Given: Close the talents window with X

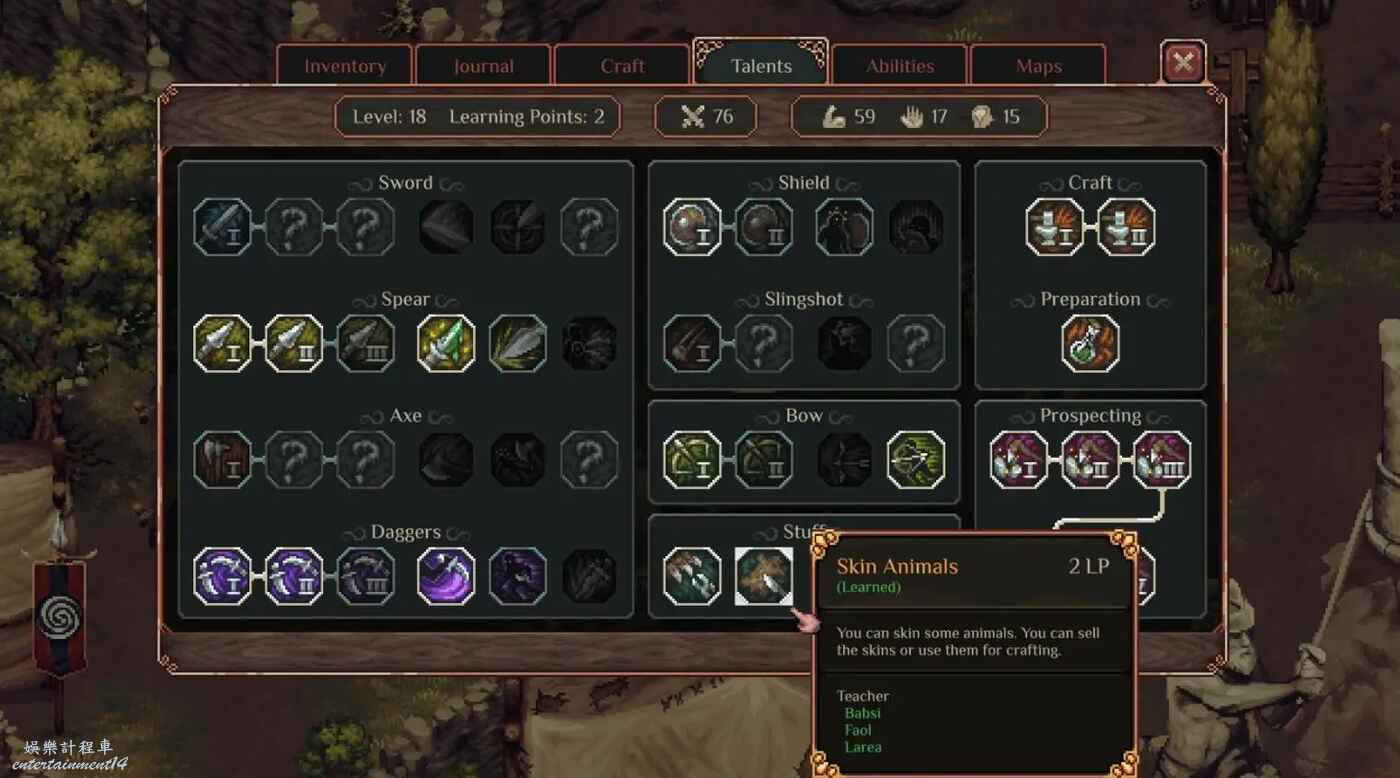Looking at the screenshot, I should (1183, 63).
